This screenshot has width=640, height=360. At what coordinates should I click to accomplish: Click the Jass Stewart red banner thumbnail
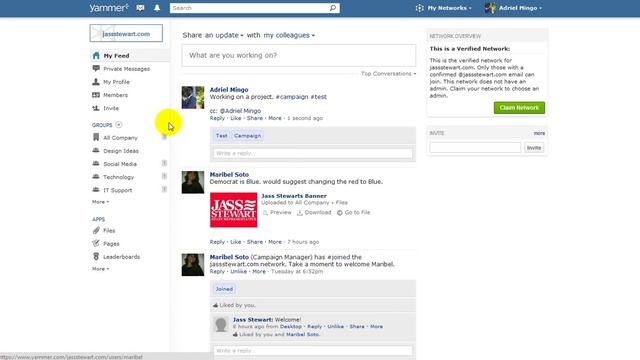pyautogui.click(x=233, y=210)
